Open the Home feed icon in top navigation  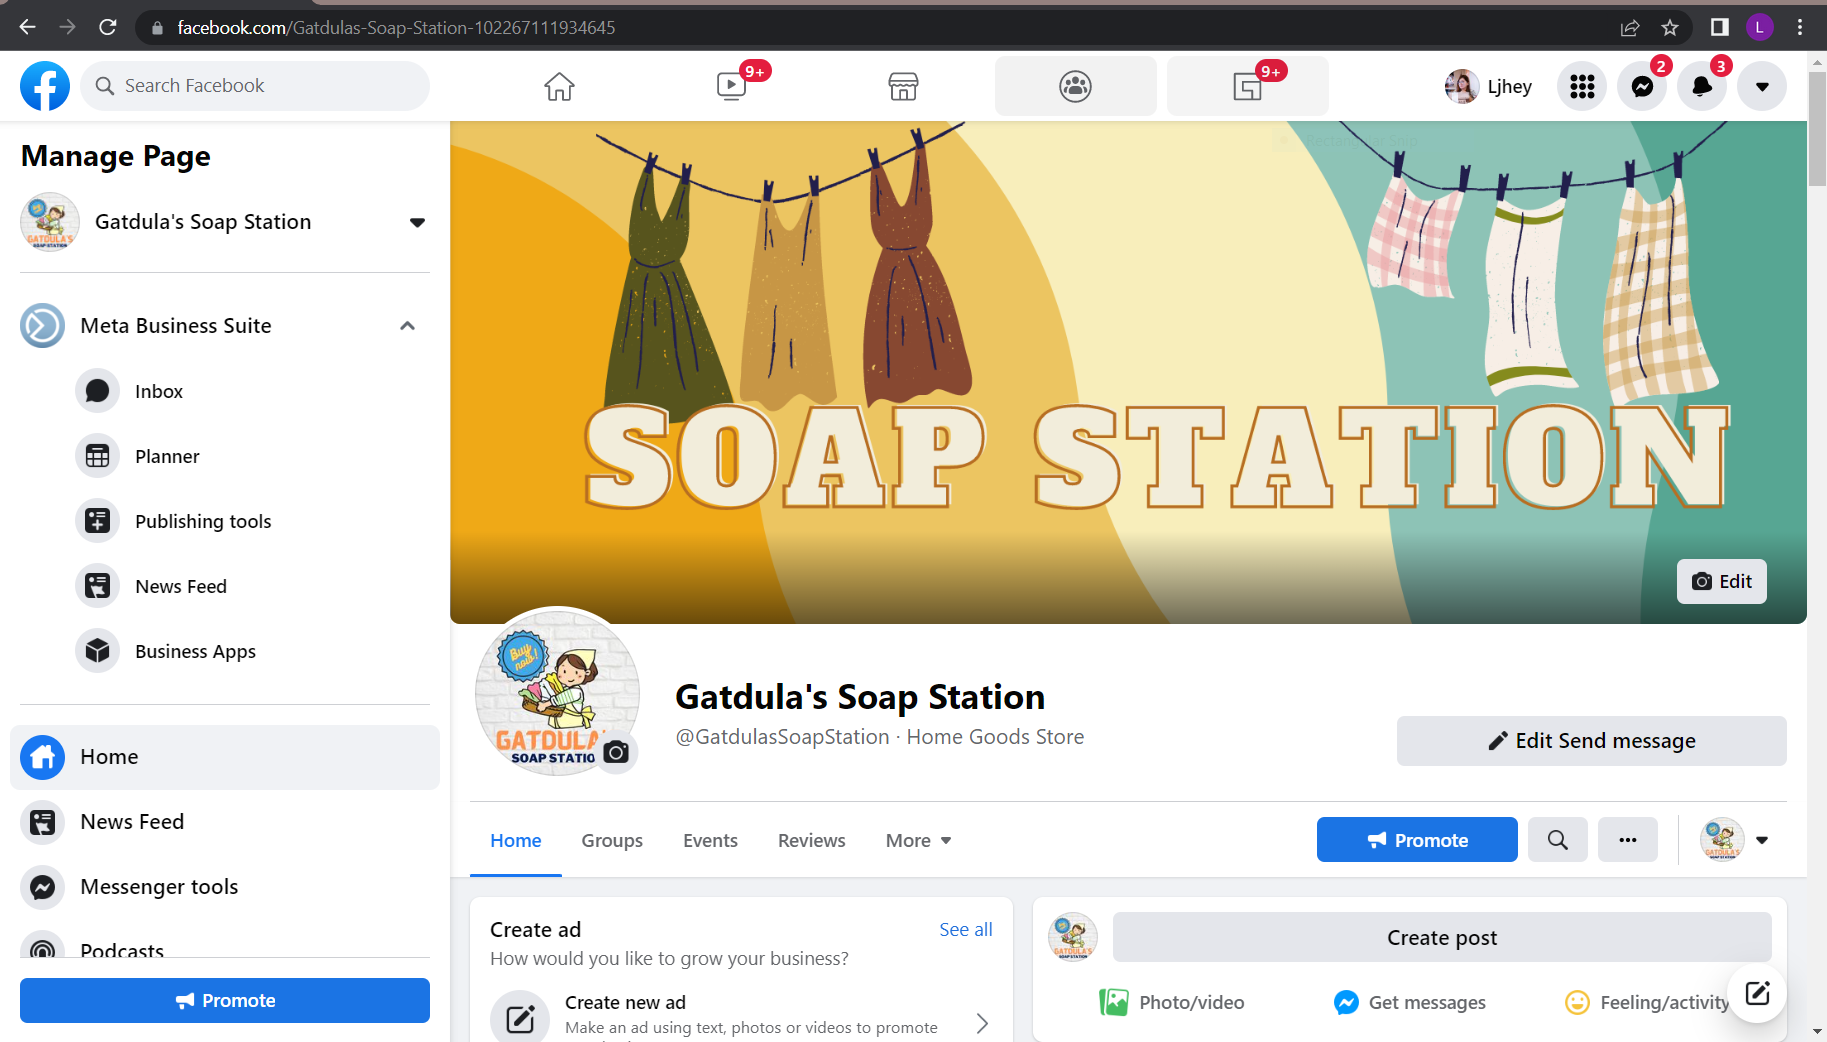click(559, 87)
